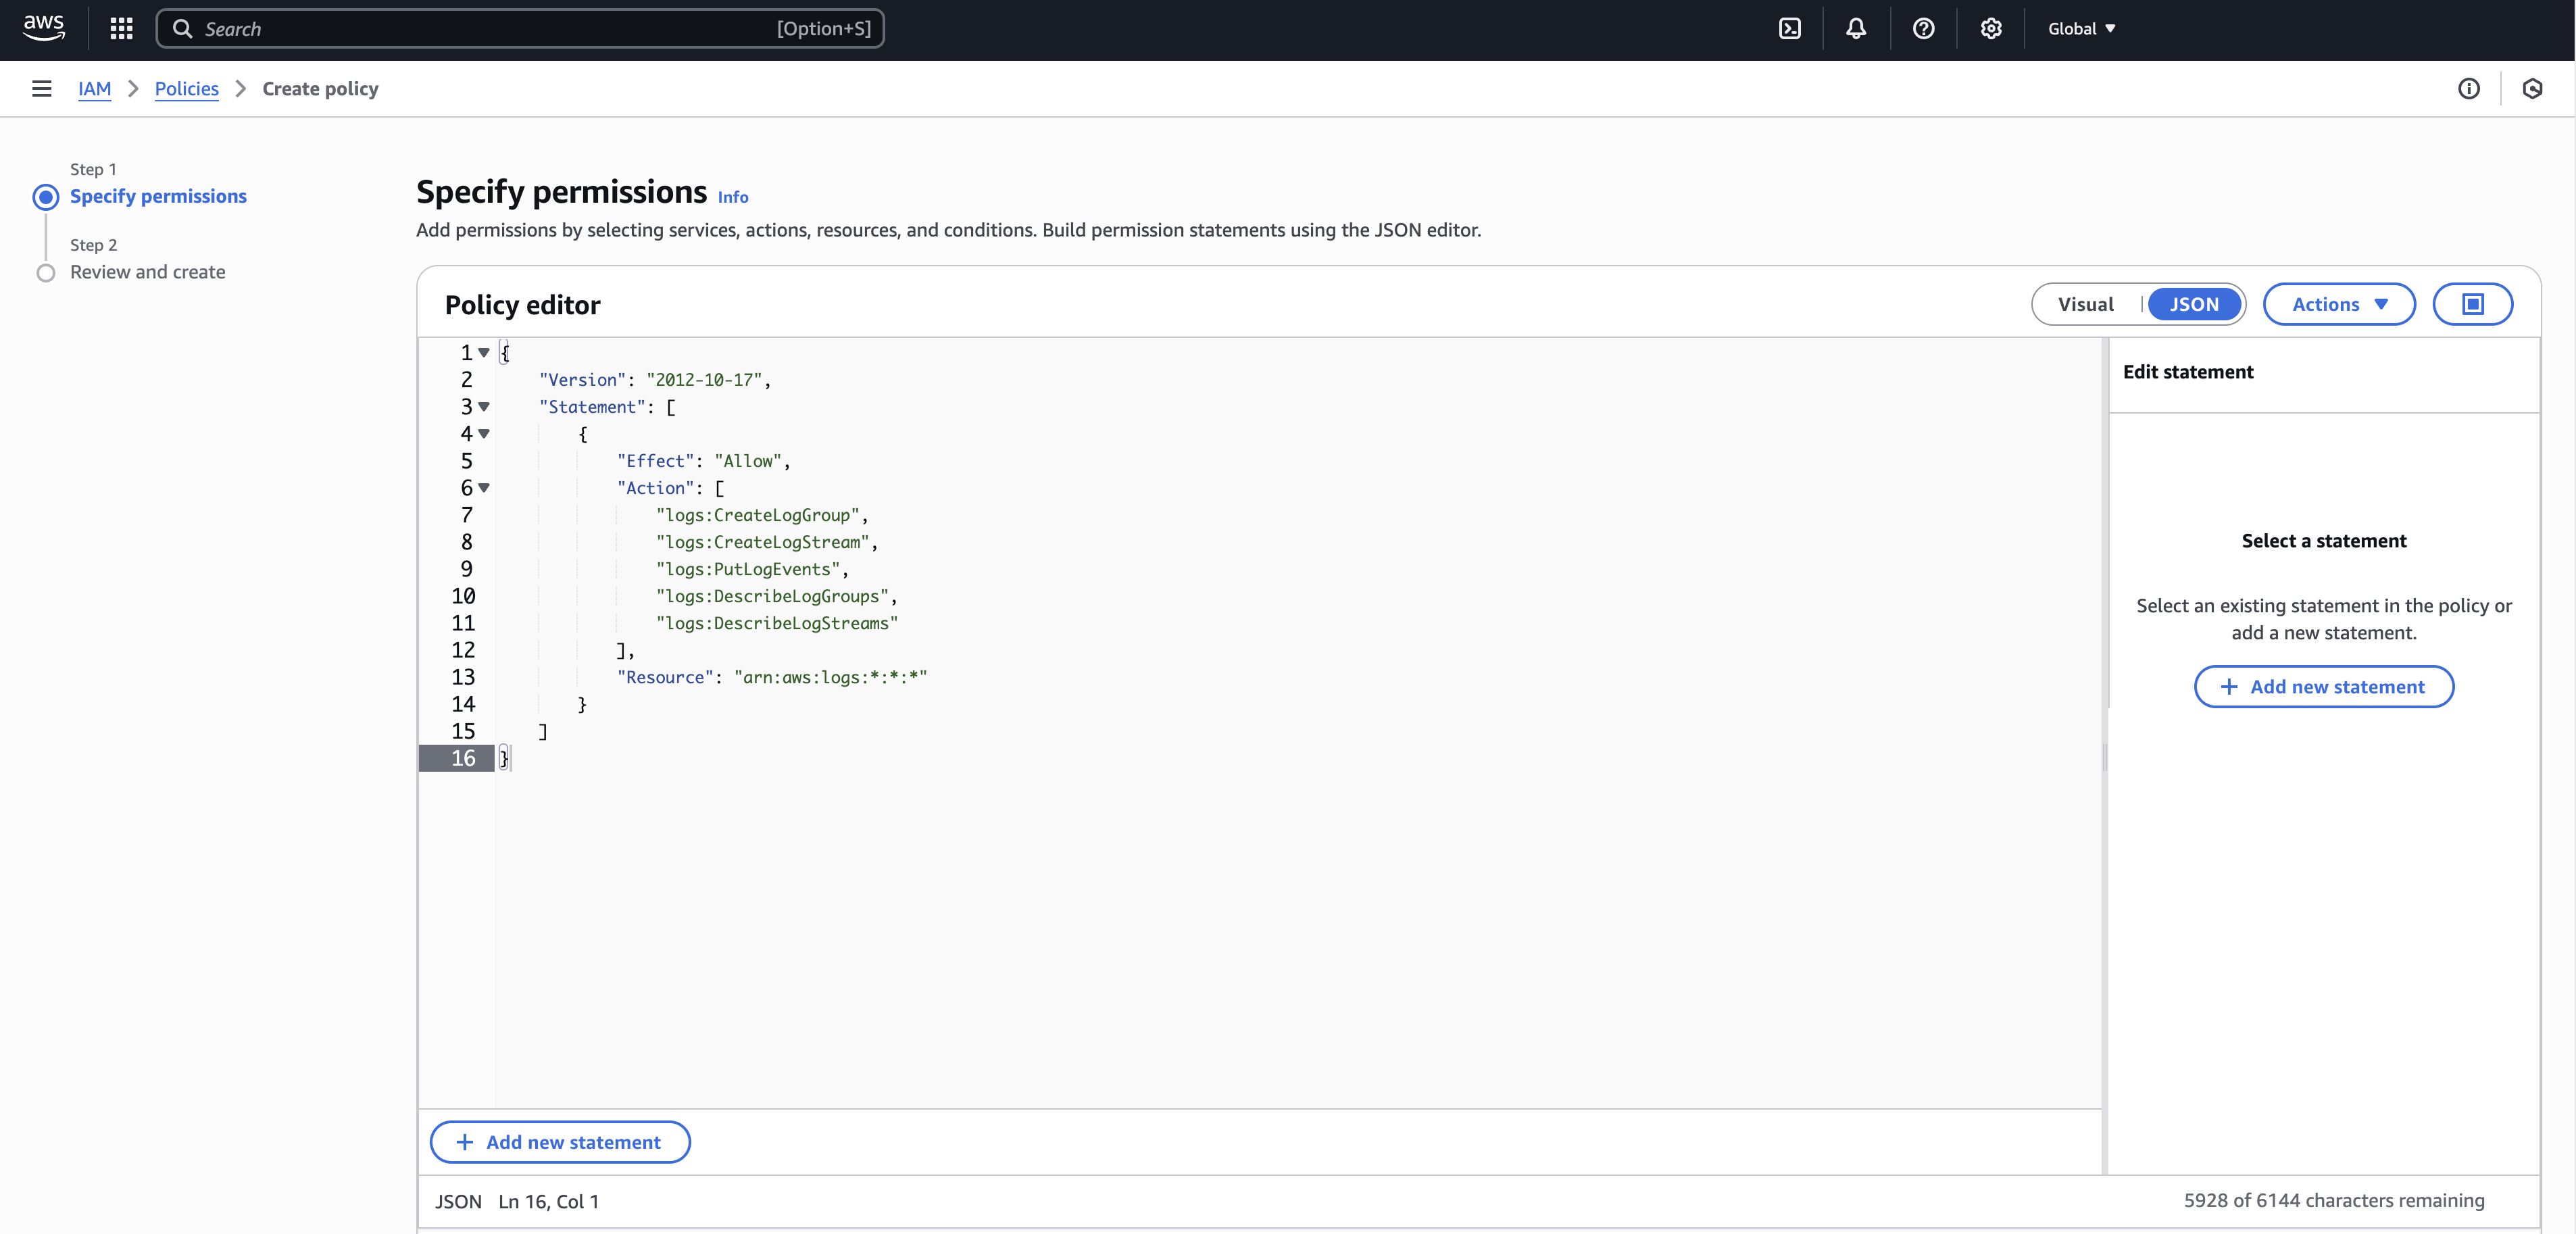Open the Policies breadcrumb link

[x=186, y=88]
